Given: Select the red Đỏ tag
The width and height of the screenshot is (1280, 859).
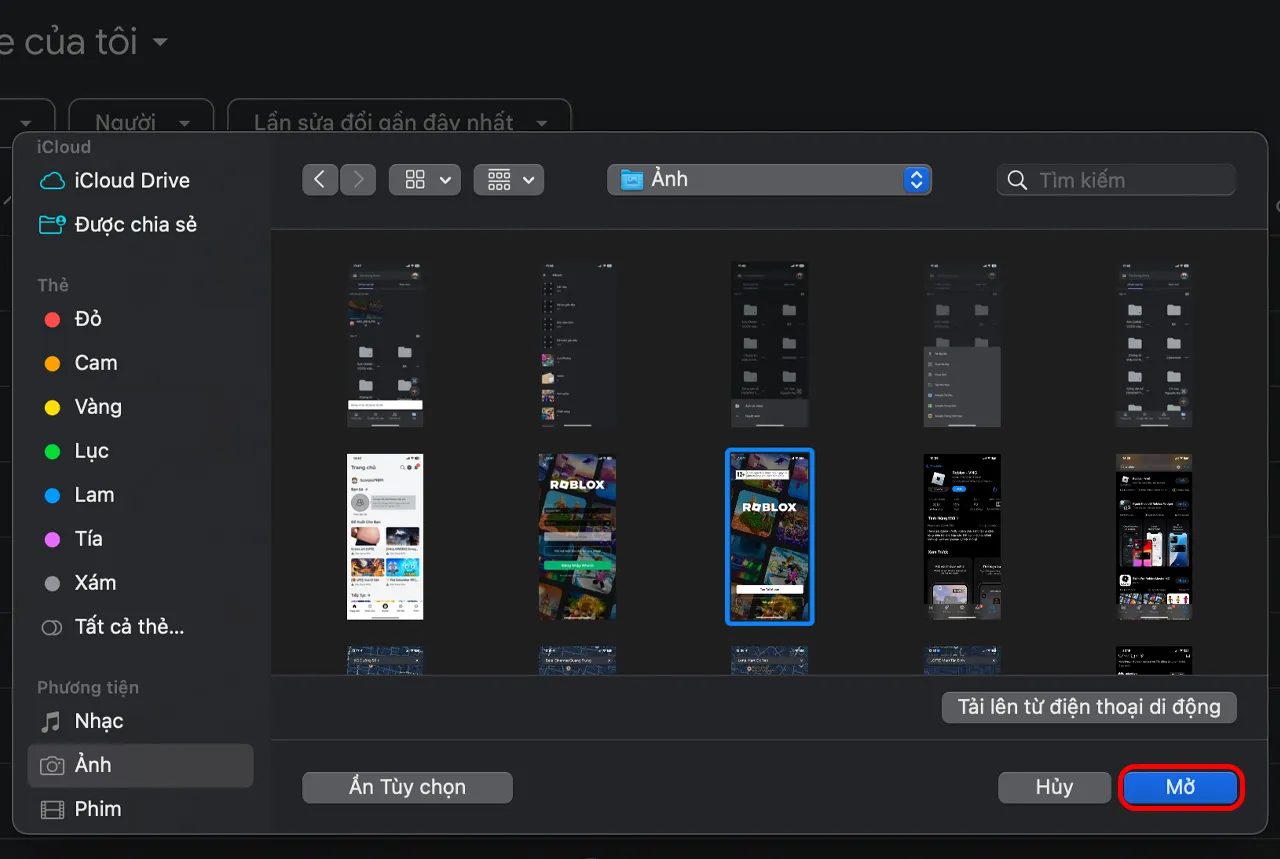Looking at the screenshot, I should point(88,319).
